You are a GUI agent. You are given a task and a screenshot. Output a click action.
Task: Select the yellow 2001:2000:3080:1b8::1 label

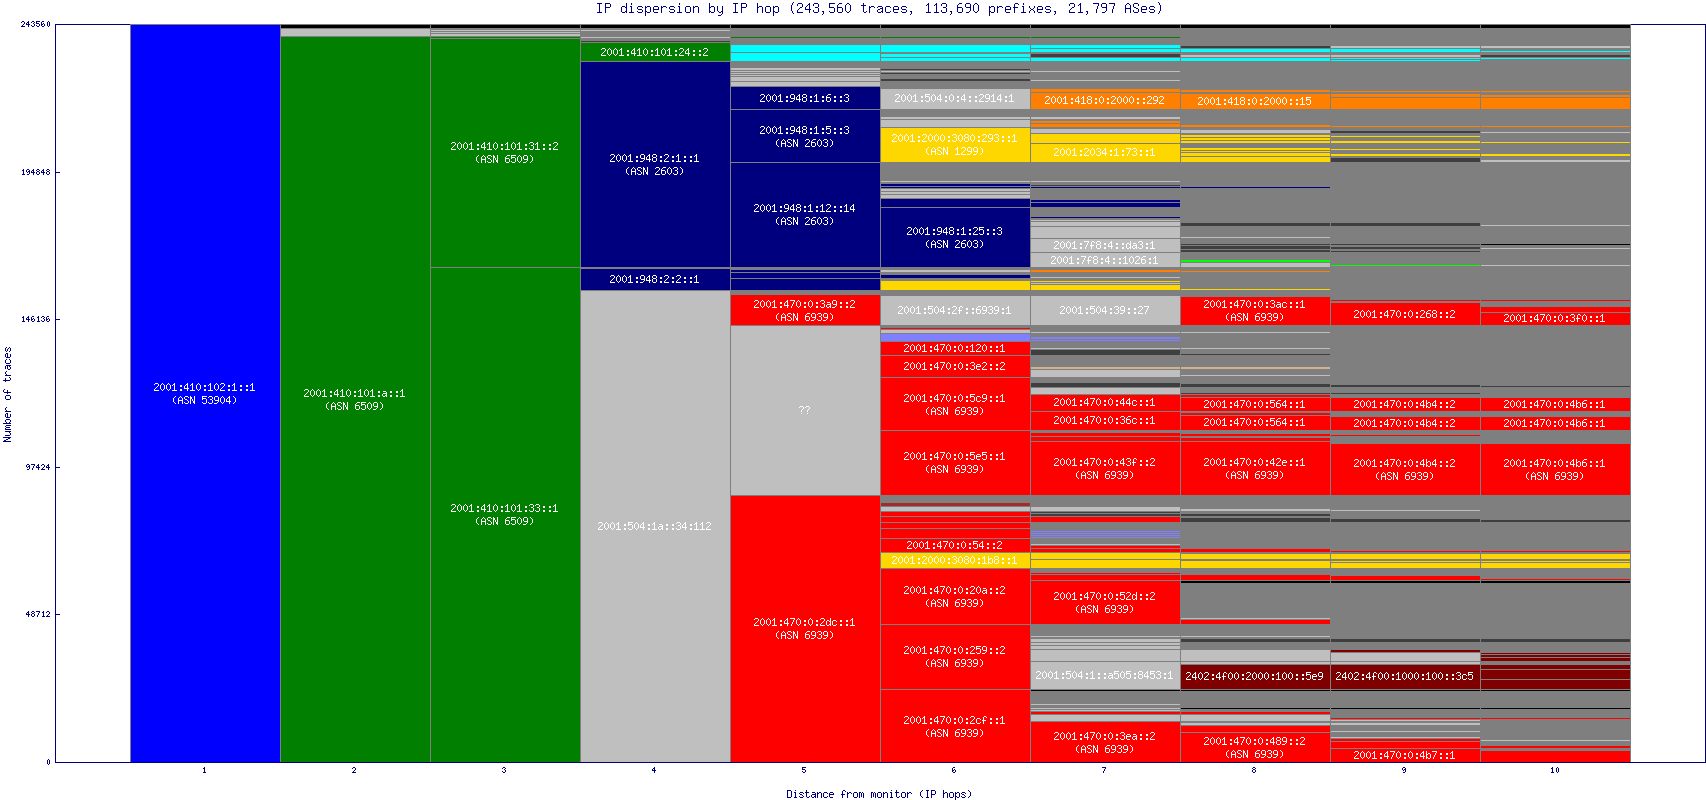pyautogui.click(x=955, y=560)
